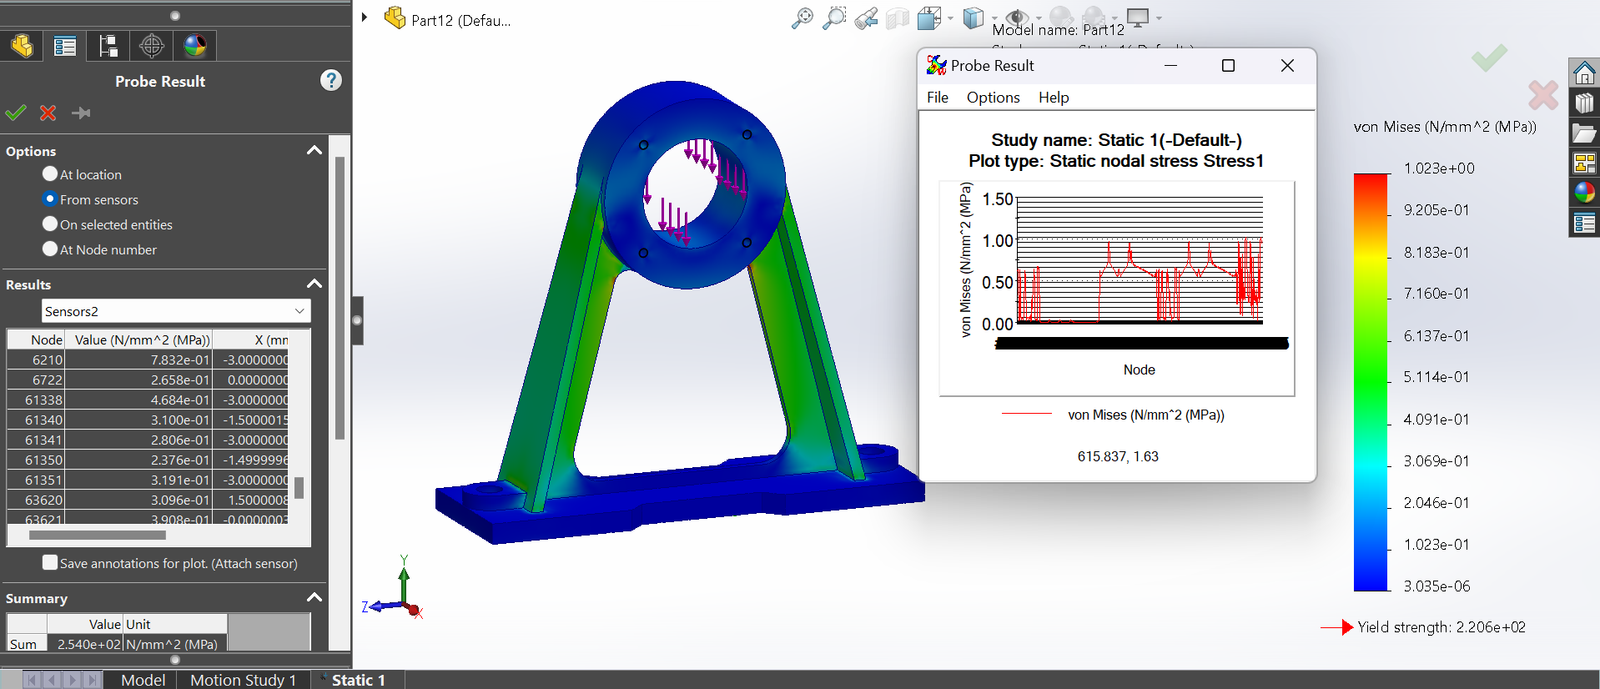The height and width of the screenshot is (689, 1600).
Task: Enable Save annotations for plot checkbox
Action: pyautogui.click(x=50, y=563)
